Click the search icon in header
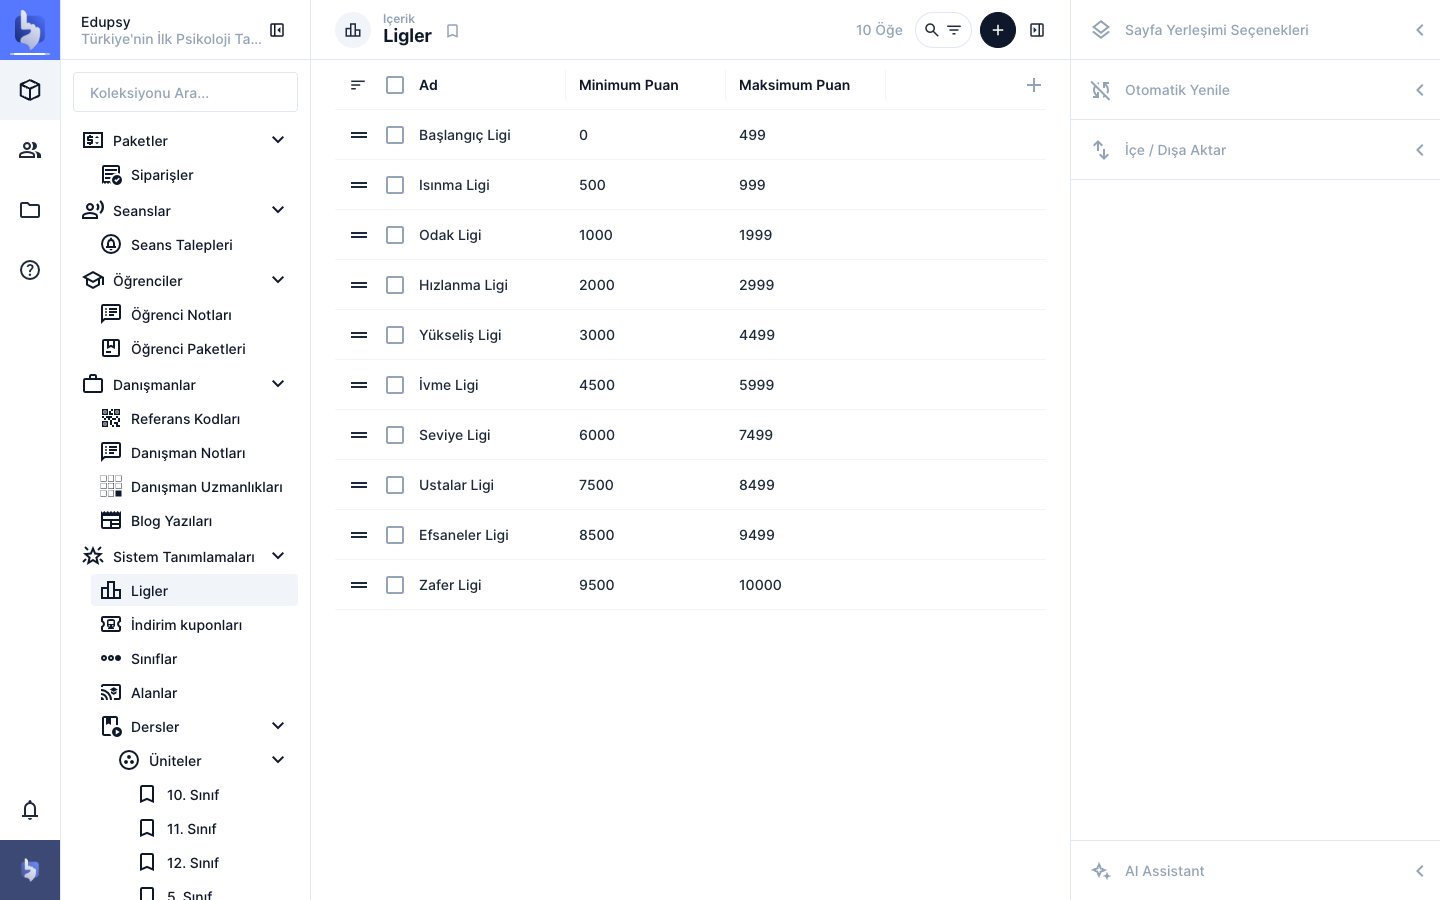Image resolution: width=1440 pixels, height=900 pixels. 932,30
